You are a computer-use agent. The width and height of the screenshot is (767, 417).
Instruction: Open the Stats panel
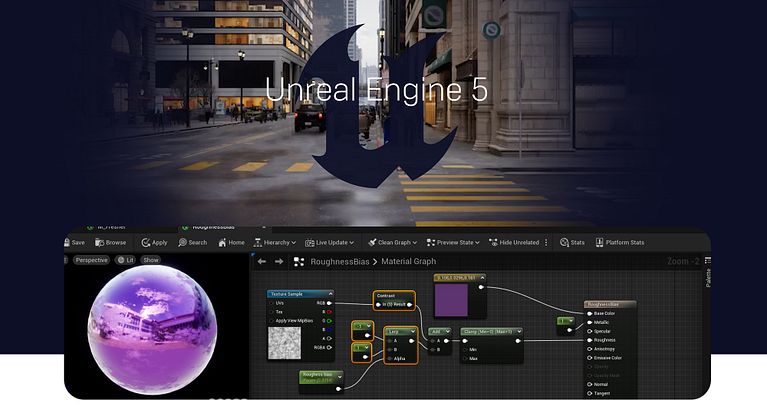tap(572, 242)
